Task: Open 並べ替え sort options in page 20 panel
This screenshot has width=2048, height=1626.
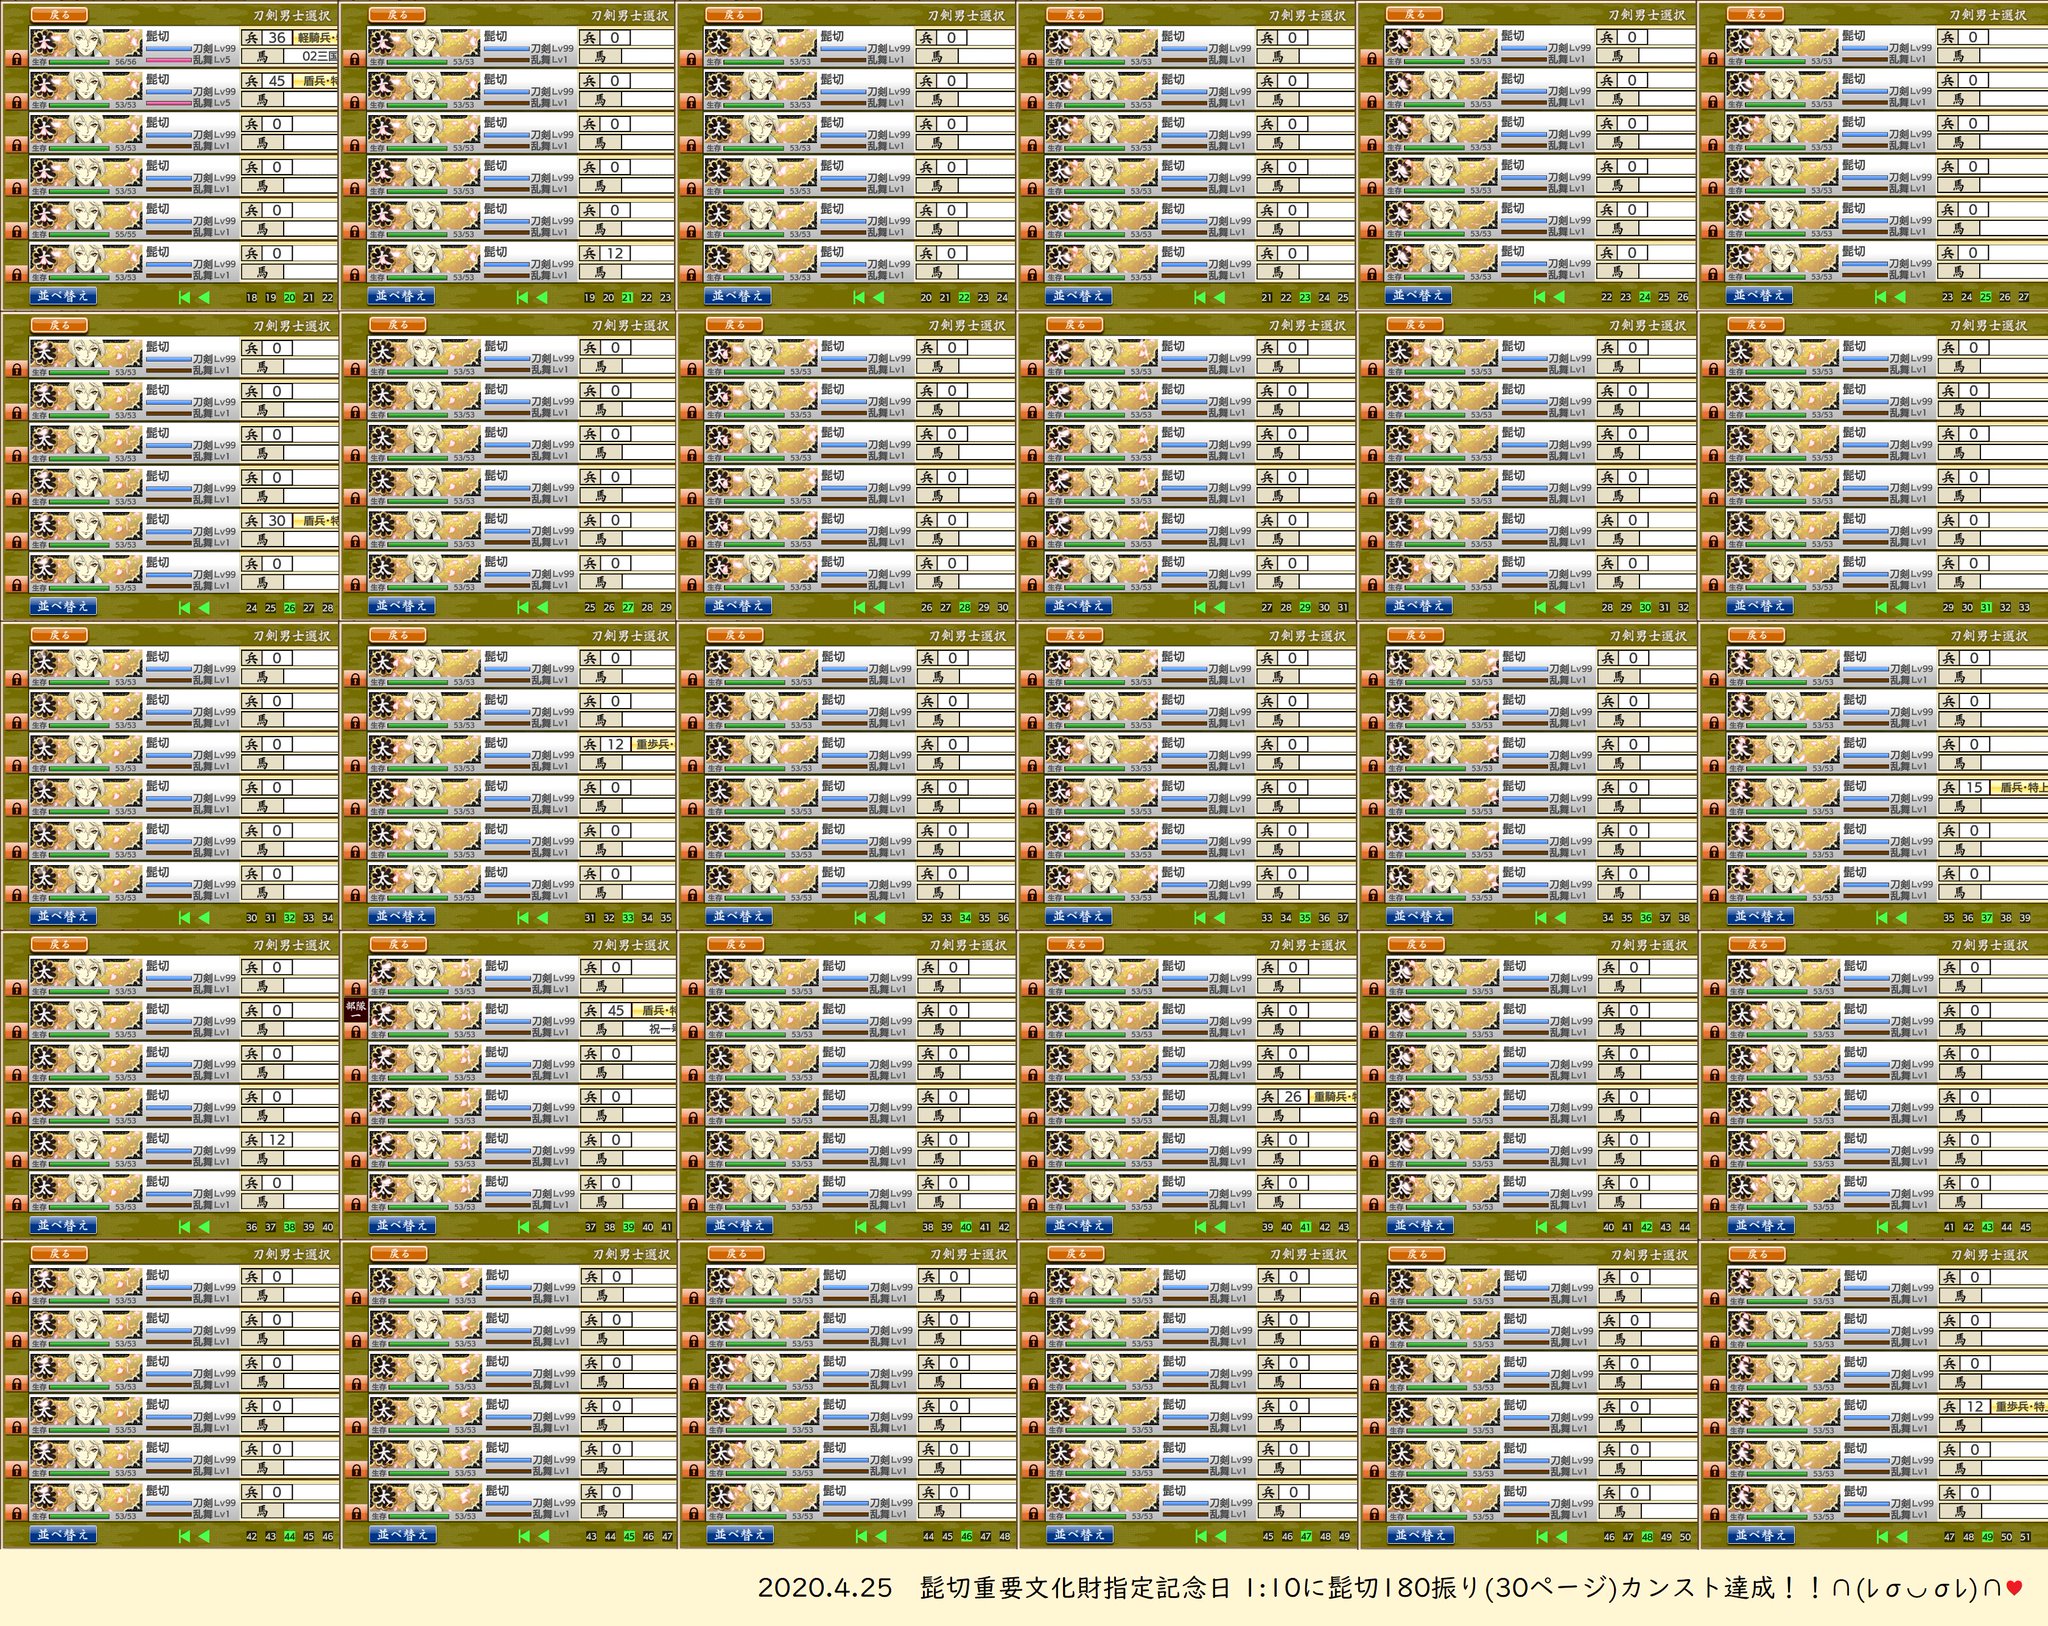Action: pyautogui.click(x=64, y=296)
